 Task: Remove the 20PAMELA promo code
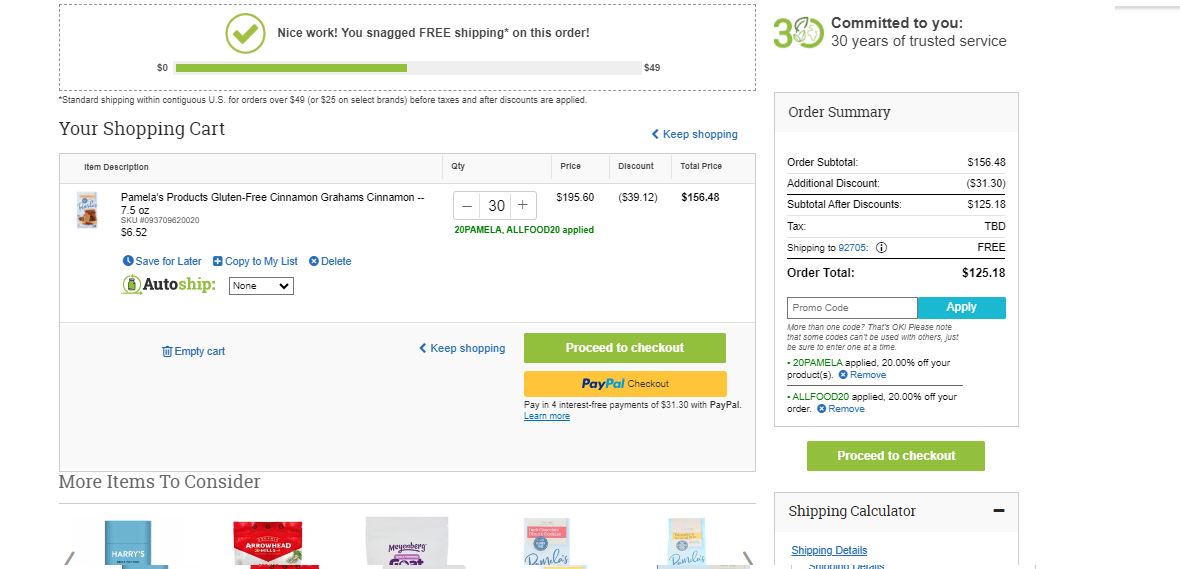pyautogui.click(x=862, y=375)
